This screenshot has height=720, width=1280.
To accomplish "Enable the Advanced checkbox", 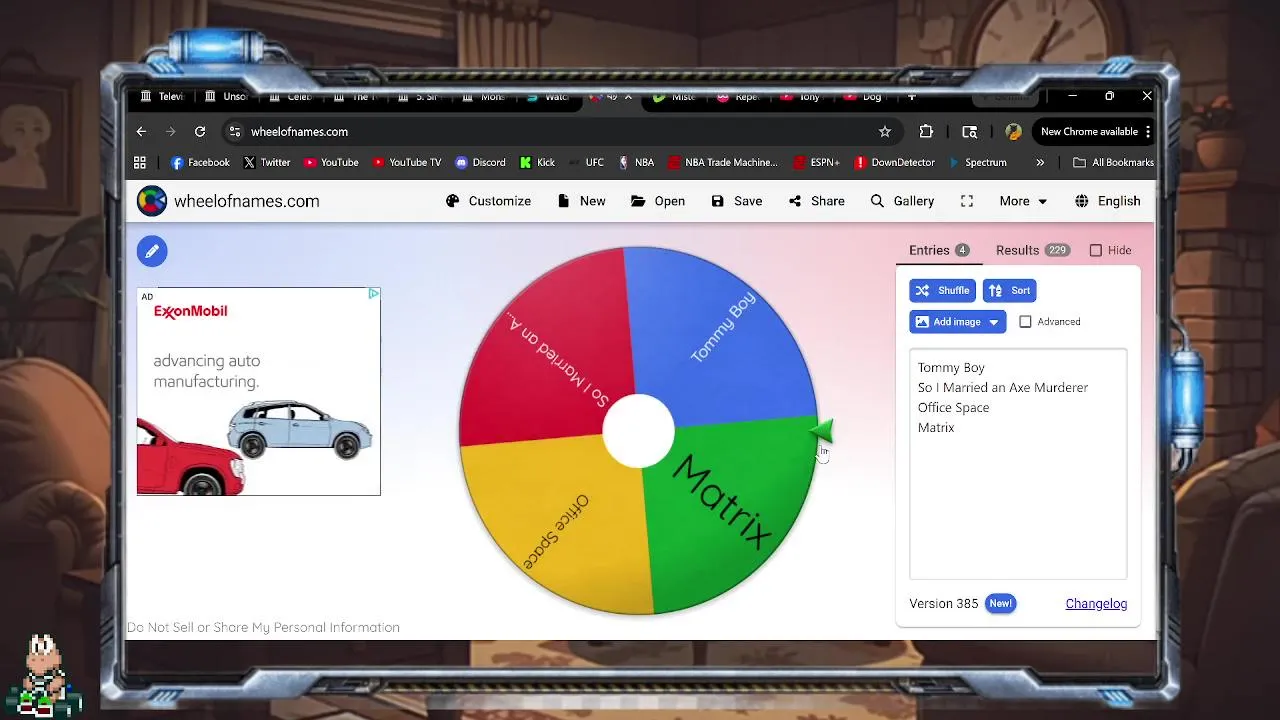I will click(1025, 322).
